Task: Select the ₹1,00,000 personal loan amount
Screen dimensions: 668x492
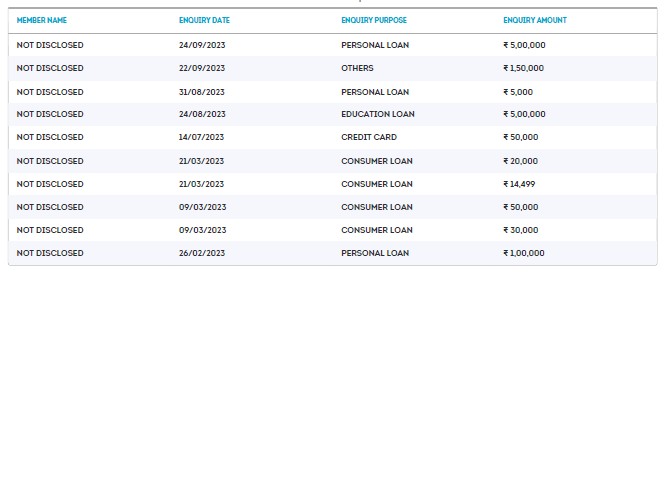Action: point(524,253)
